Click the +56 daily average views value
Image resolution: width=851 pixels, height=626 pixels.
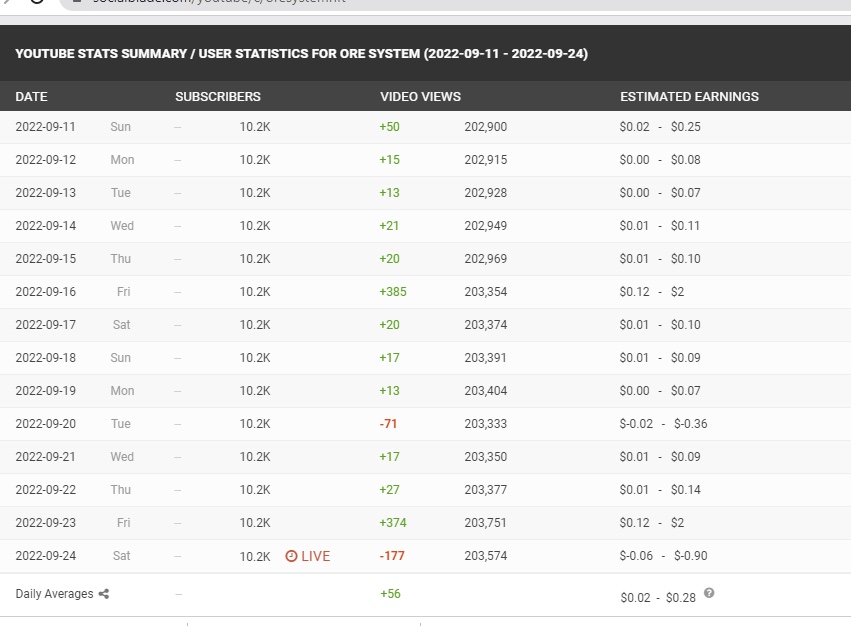(390, 593)
